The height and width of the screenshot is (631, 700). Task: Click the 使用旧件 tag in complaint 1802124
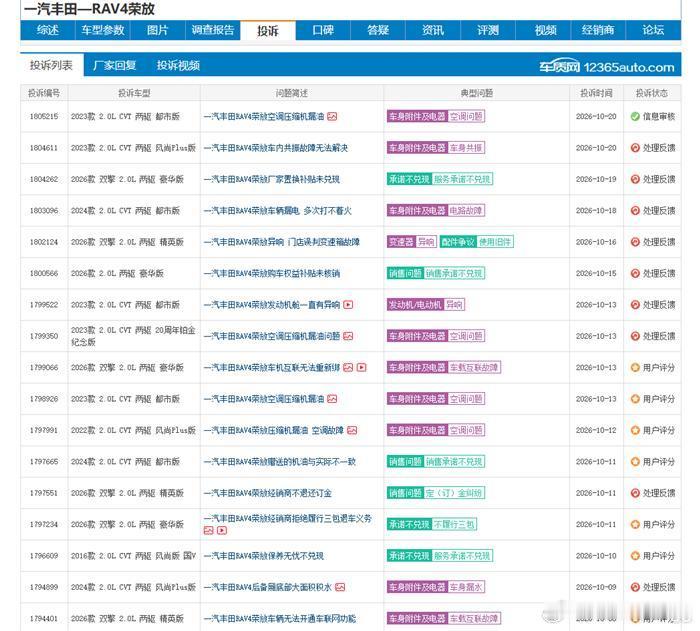495,242
